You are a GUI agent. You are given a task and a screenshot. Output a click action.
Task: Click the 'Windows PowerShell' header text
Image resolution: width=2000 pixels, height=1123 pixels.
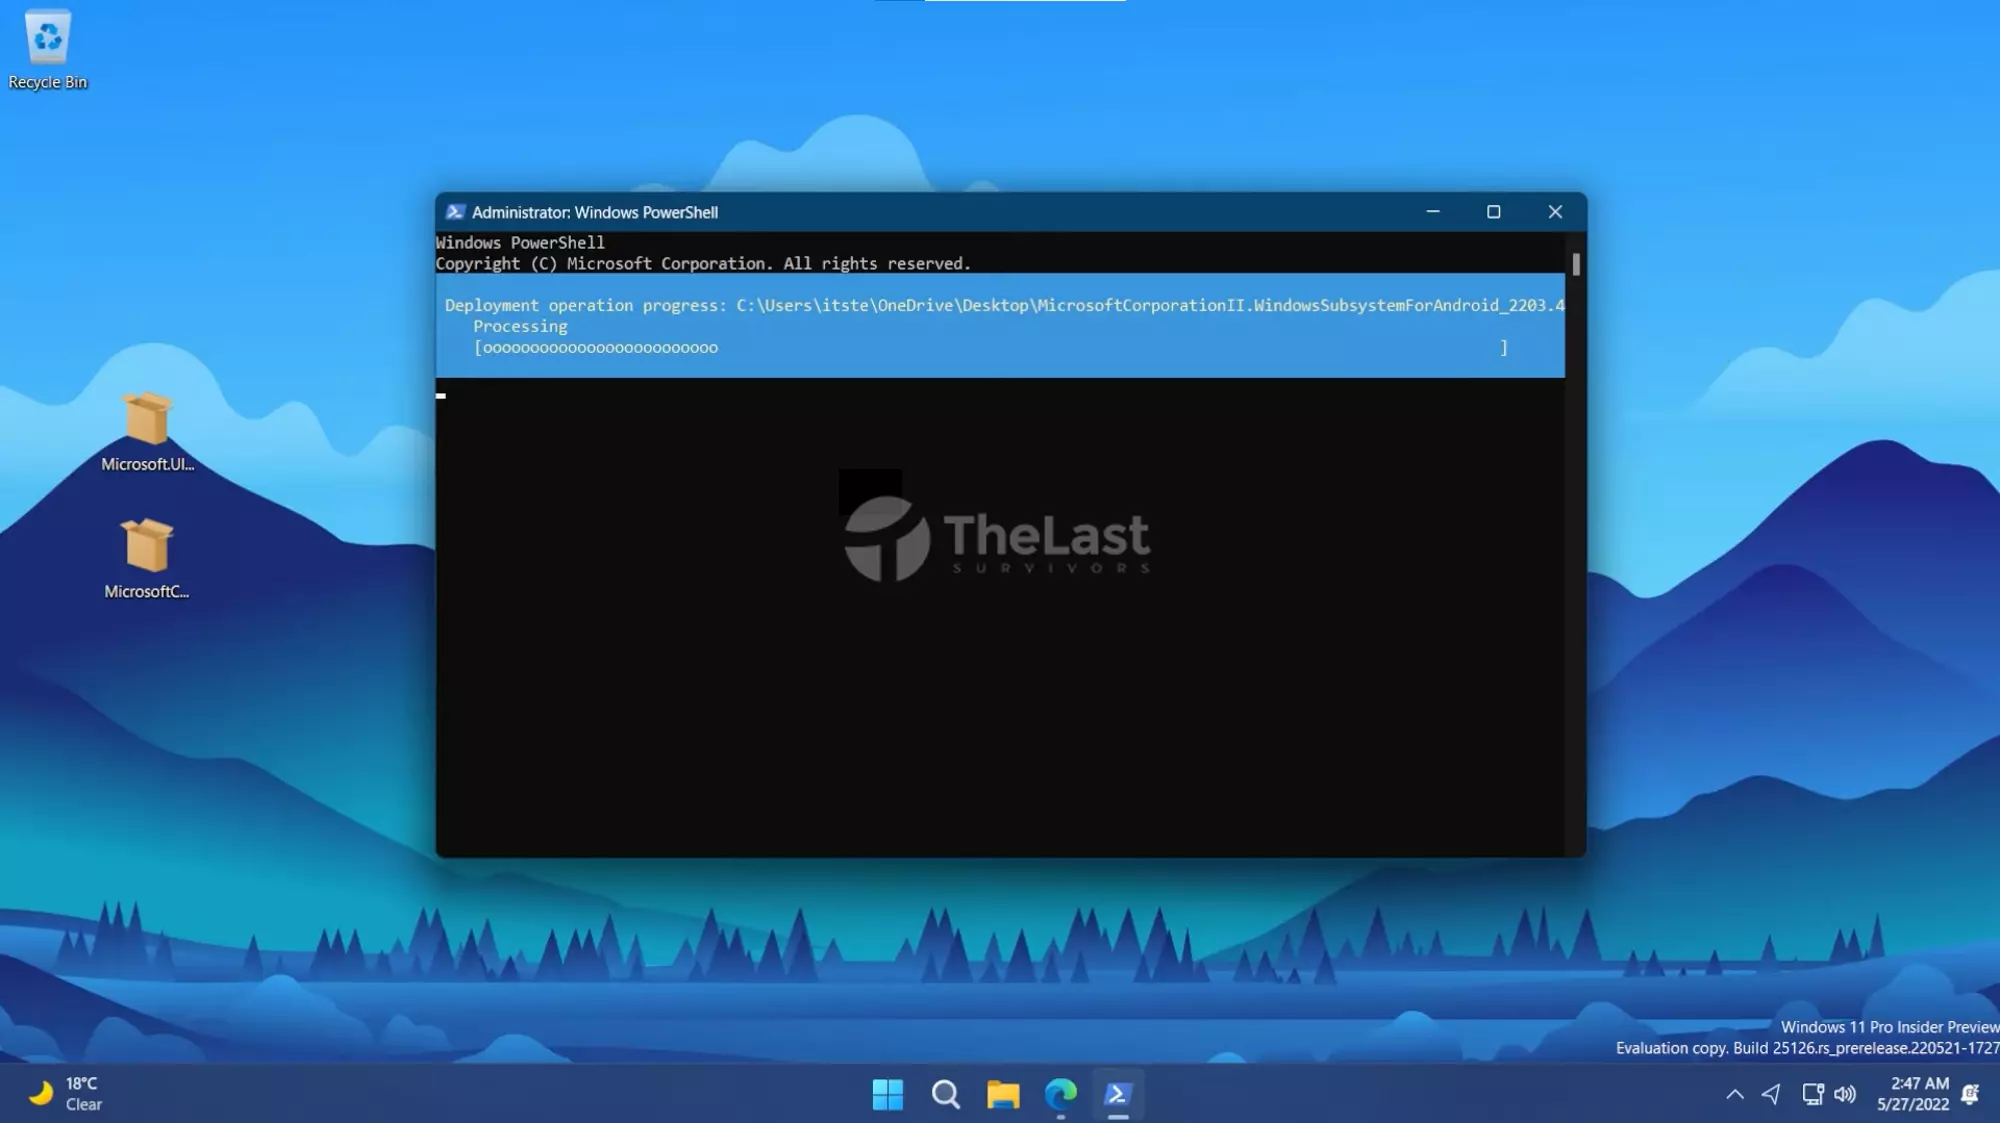click(520, 243)
